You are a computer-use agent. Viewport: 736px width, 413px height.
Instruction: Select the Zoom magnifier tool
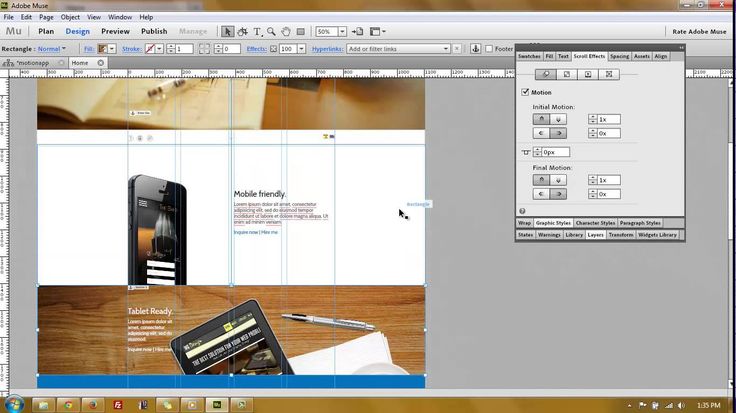pos(271,31)
